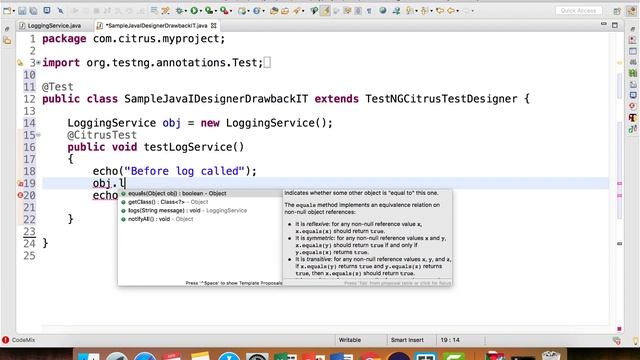Click the green Run button icon
This screenshot has height=360, width=640.
(x=194, y=11)
